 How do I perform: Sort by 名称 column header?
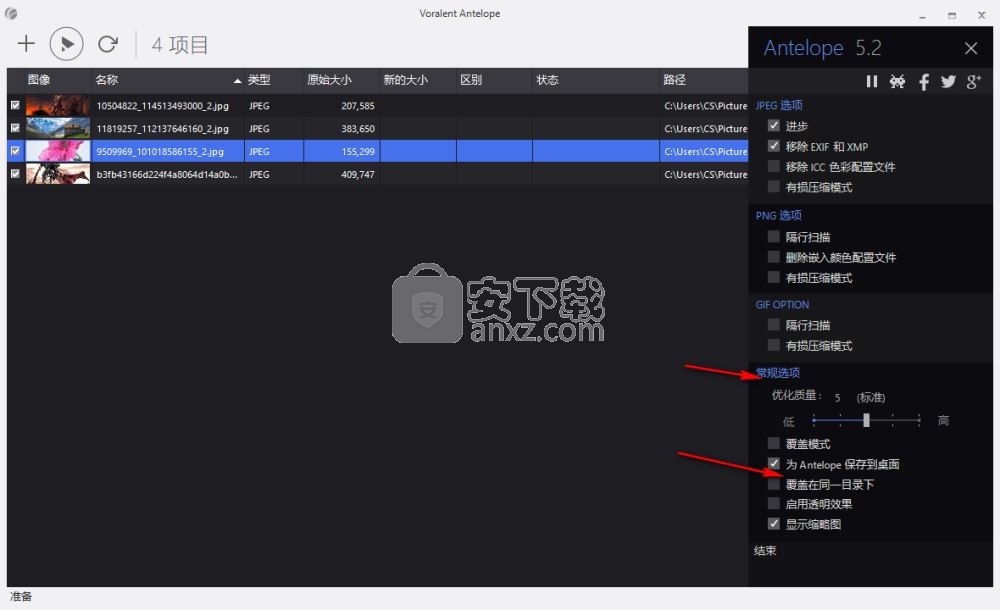coord(168,80)
